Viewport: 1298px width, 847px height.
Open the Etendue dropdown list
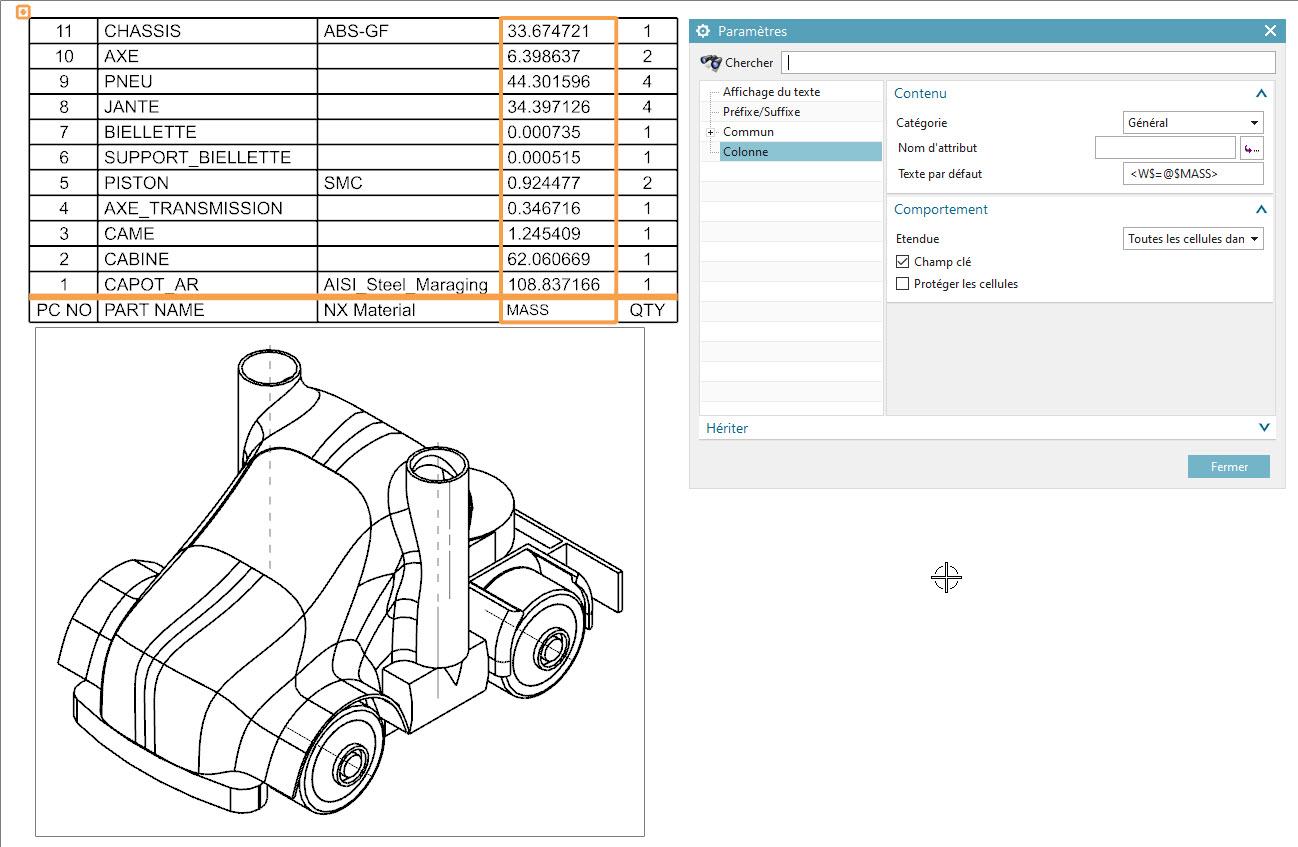1193,239
